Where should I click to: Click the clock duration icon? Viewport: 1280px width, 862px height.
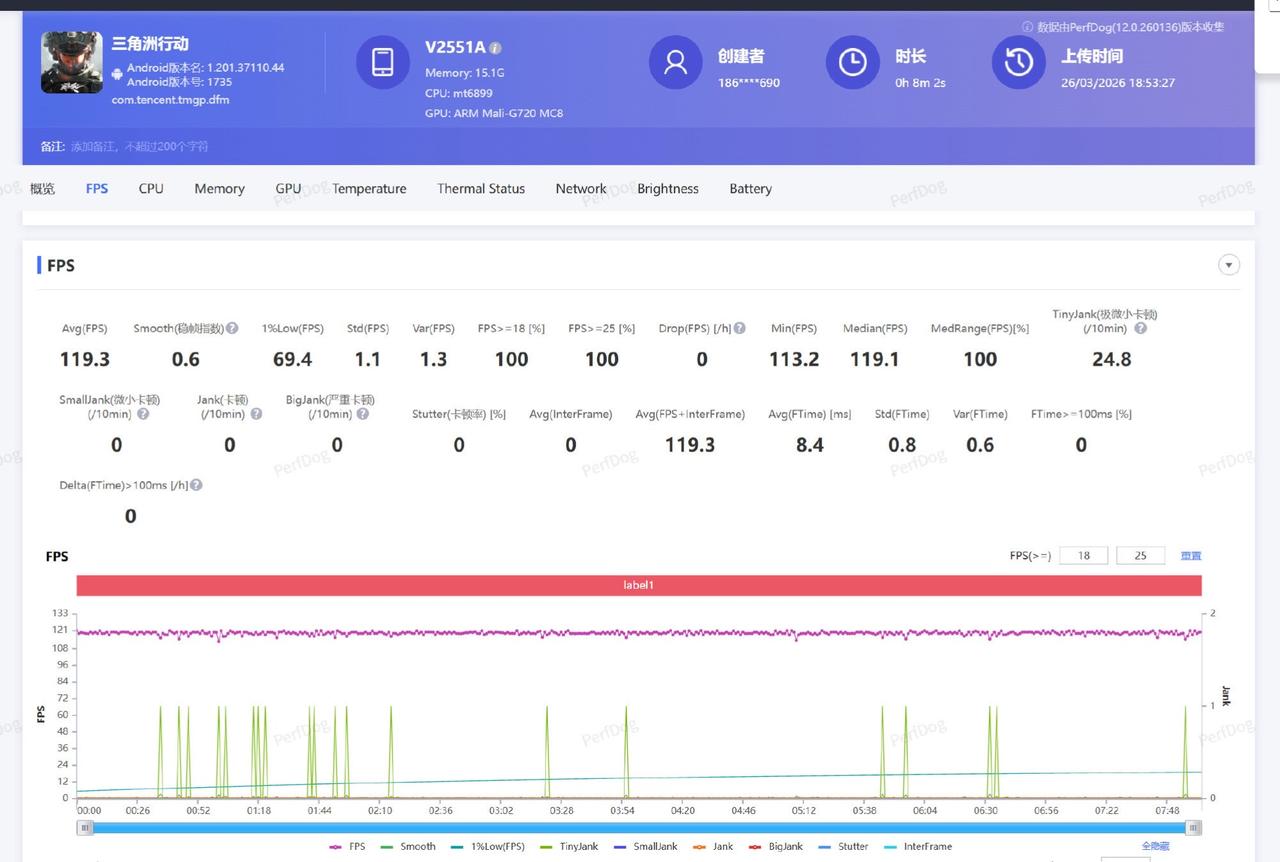(x=852, y=62)
